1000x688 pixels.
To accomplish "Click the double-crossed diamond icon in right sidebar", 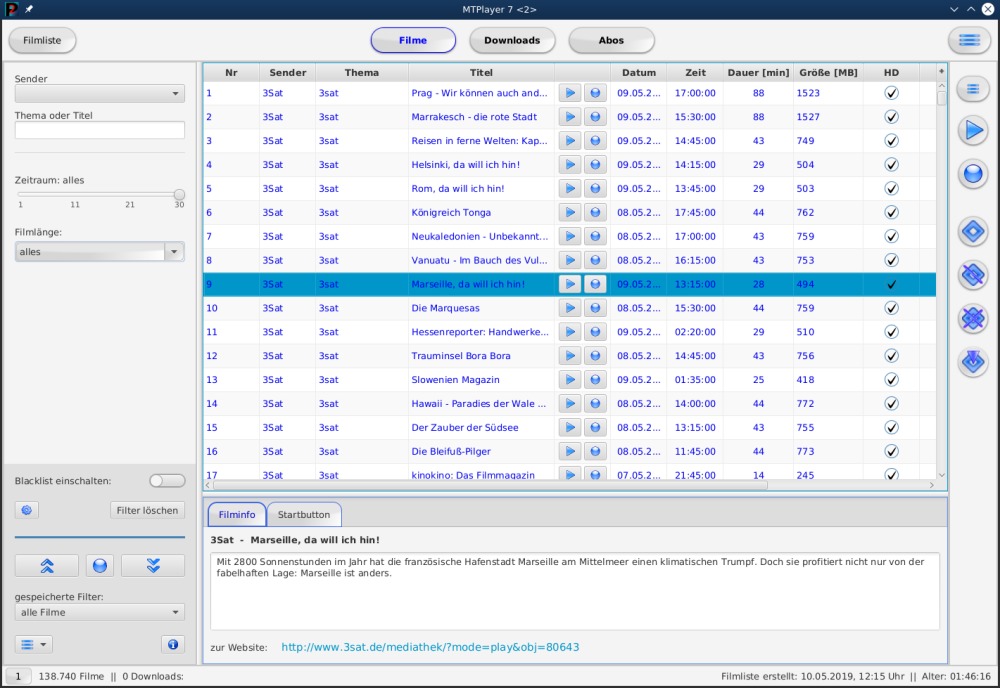I will [x=973, y=318].
